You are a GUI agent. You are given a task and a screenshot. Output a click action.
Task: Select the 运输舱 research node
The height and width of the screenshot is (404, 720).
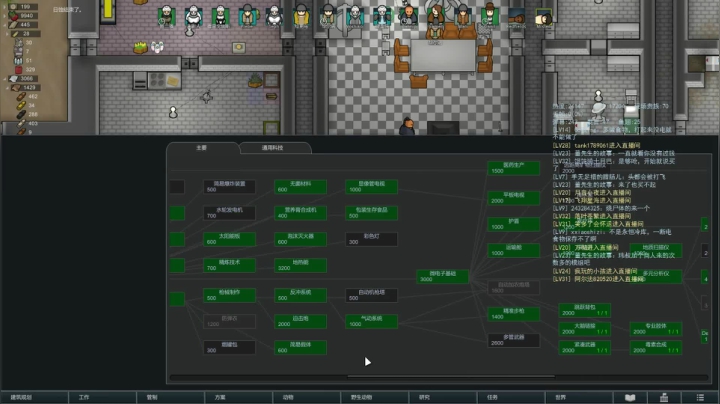click(513, 250)
